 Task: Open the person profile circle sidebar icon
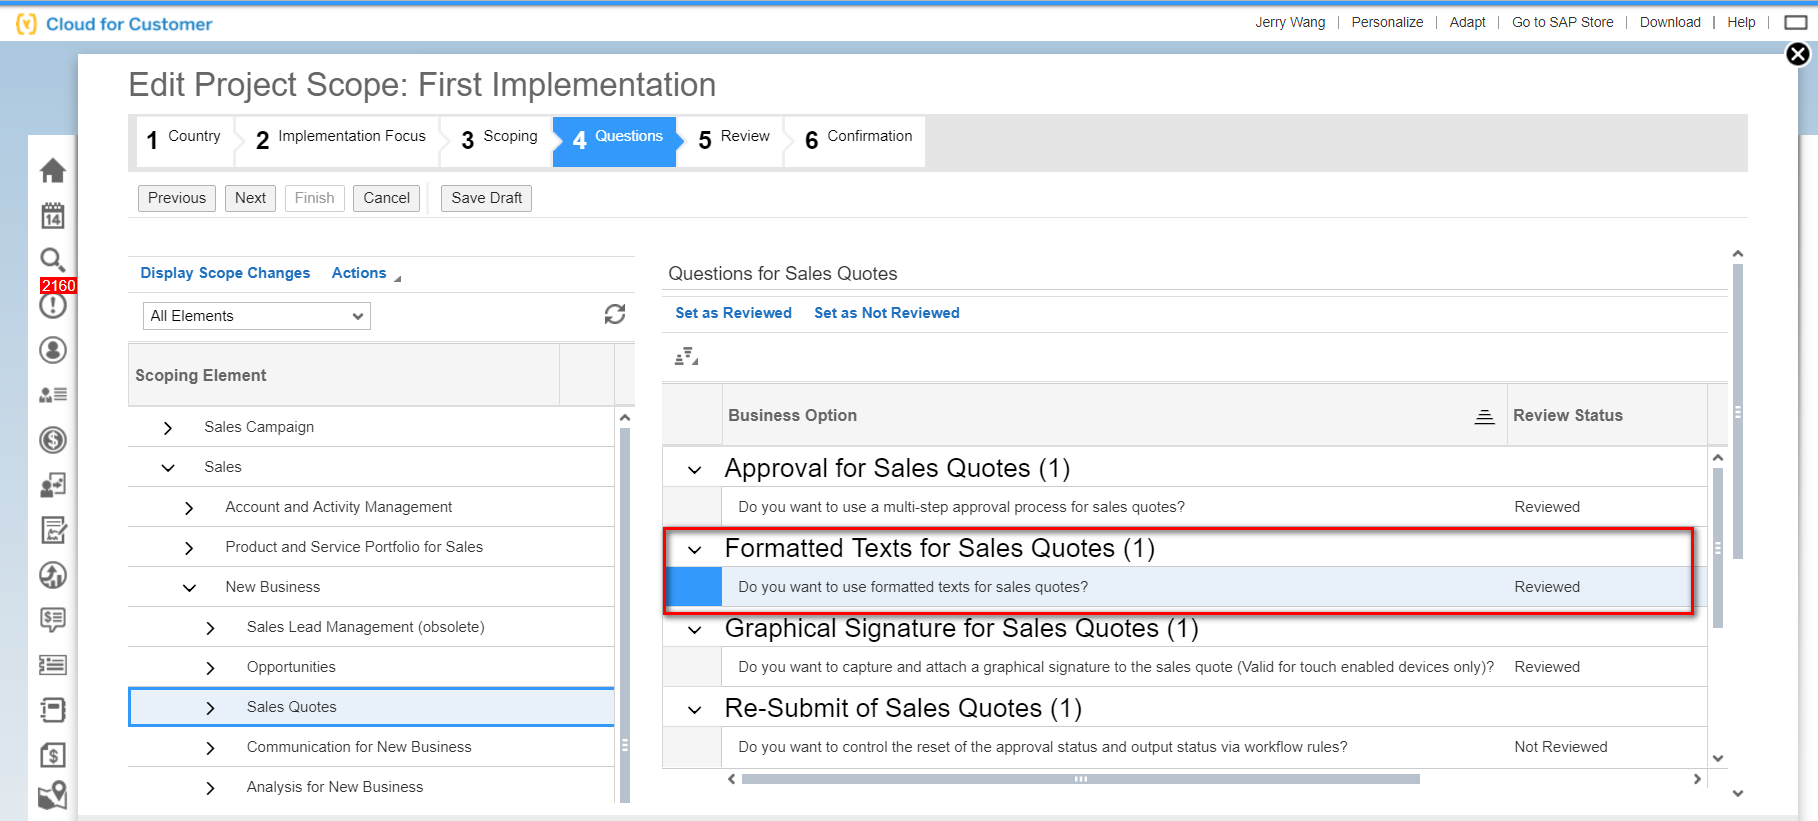pos(53,350)
